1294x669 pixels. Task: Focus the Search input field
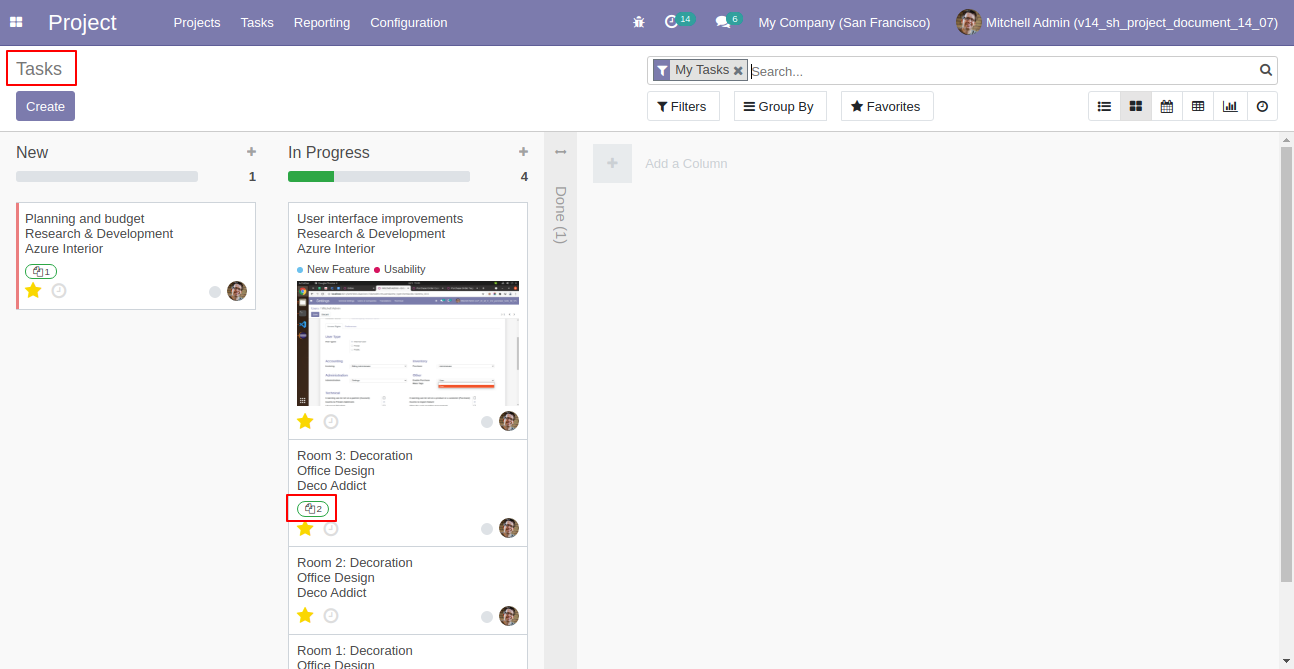click(1002, 71)
